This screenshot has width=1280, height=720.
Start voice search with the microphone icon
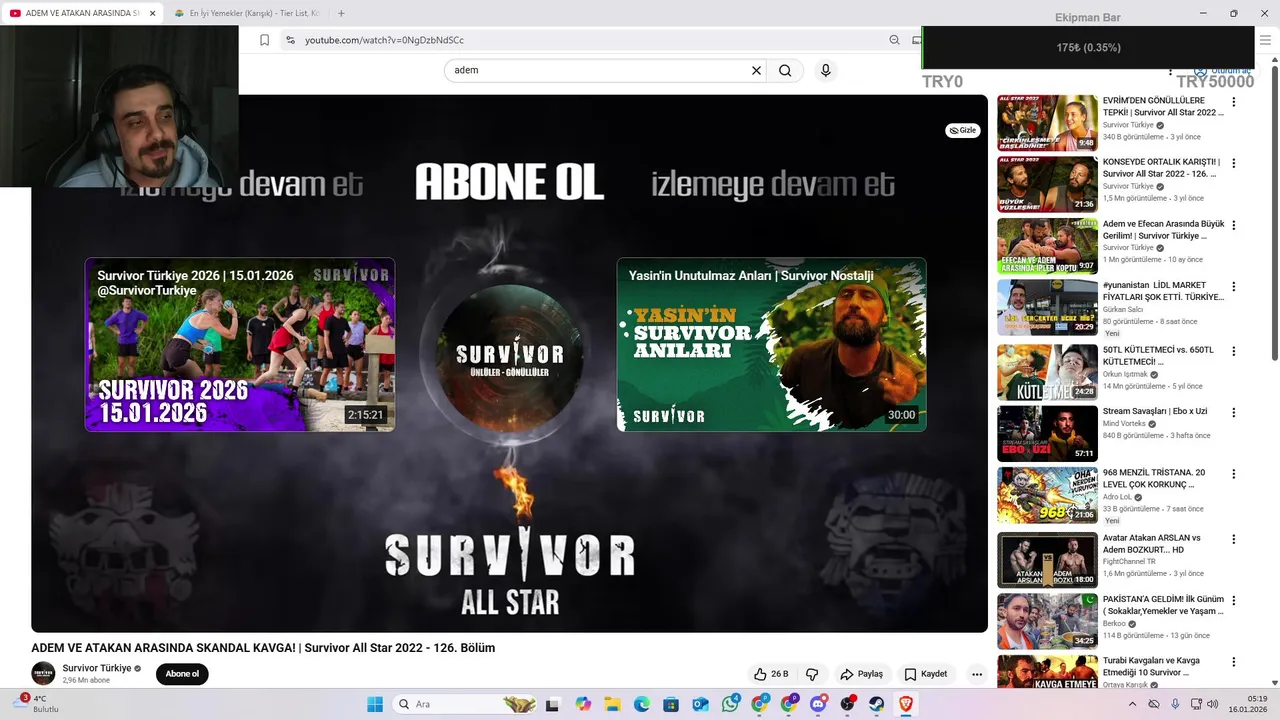pos(825,70)
